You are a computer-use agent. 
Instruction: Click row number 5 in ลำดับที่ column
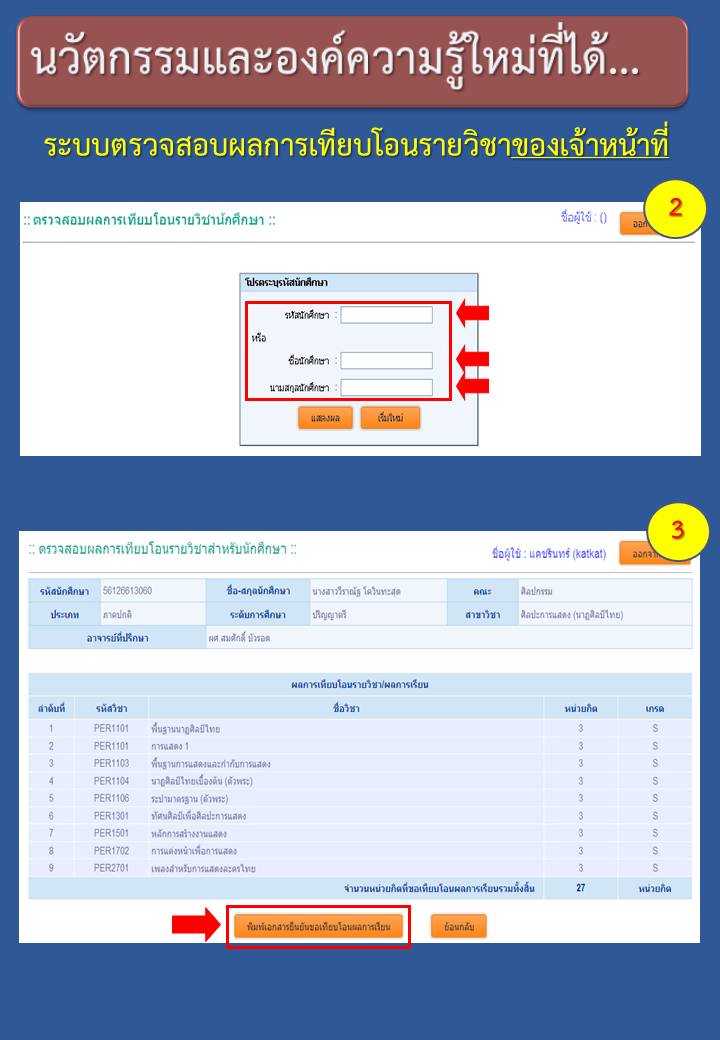pyautogui.click(x=51, y=798)
